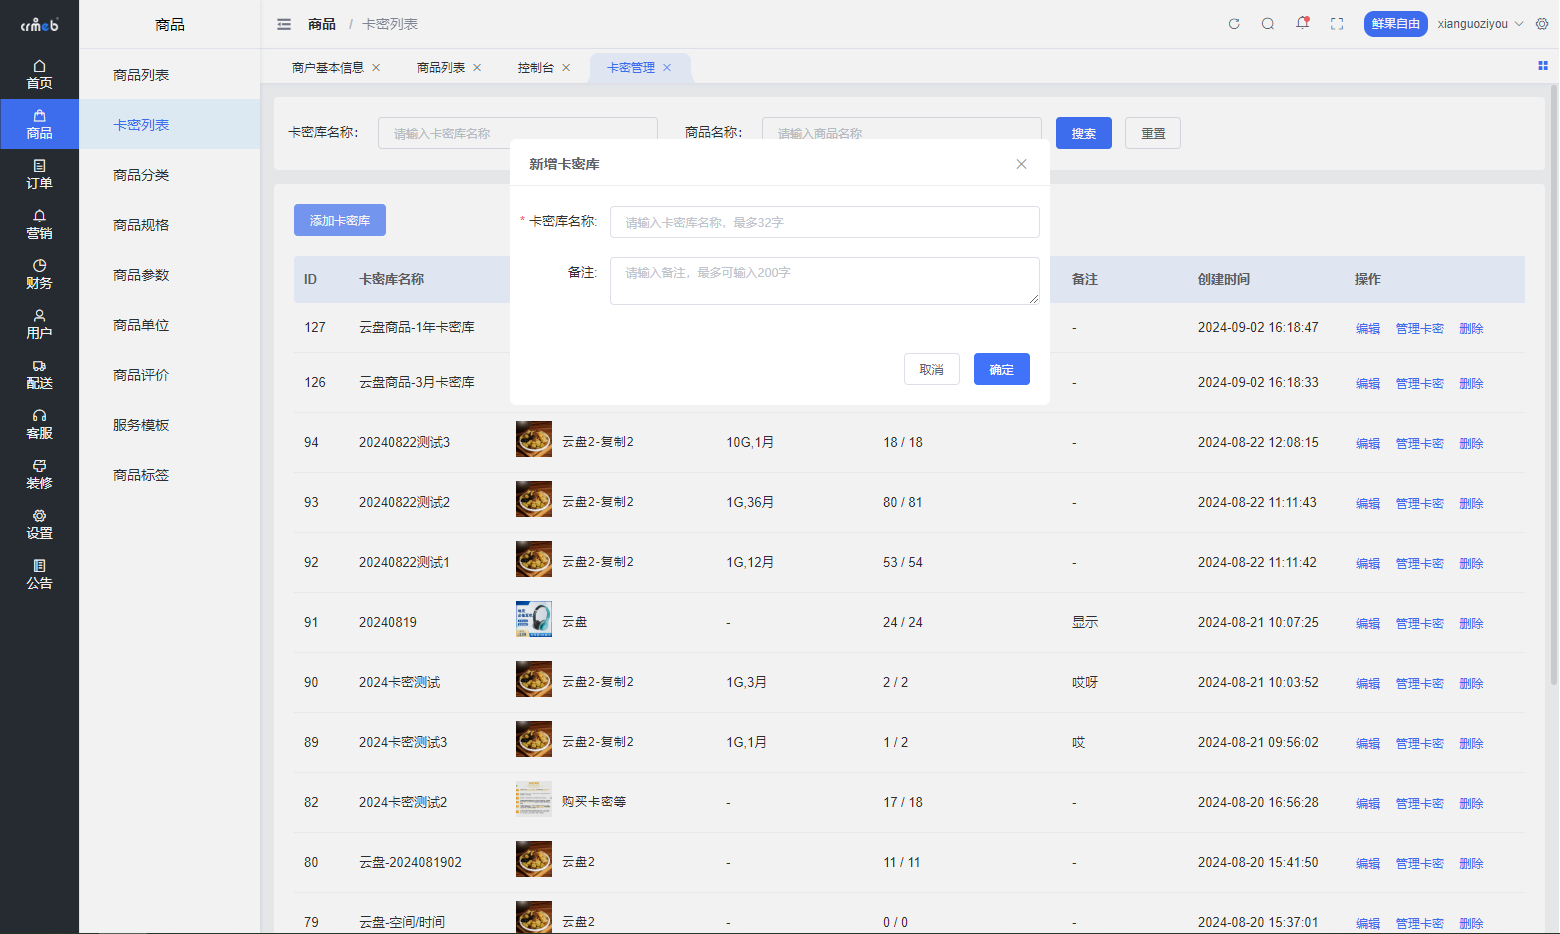Click the product thumbnail in row 91
1560x934 pixels.
click(x=534, y=619)
